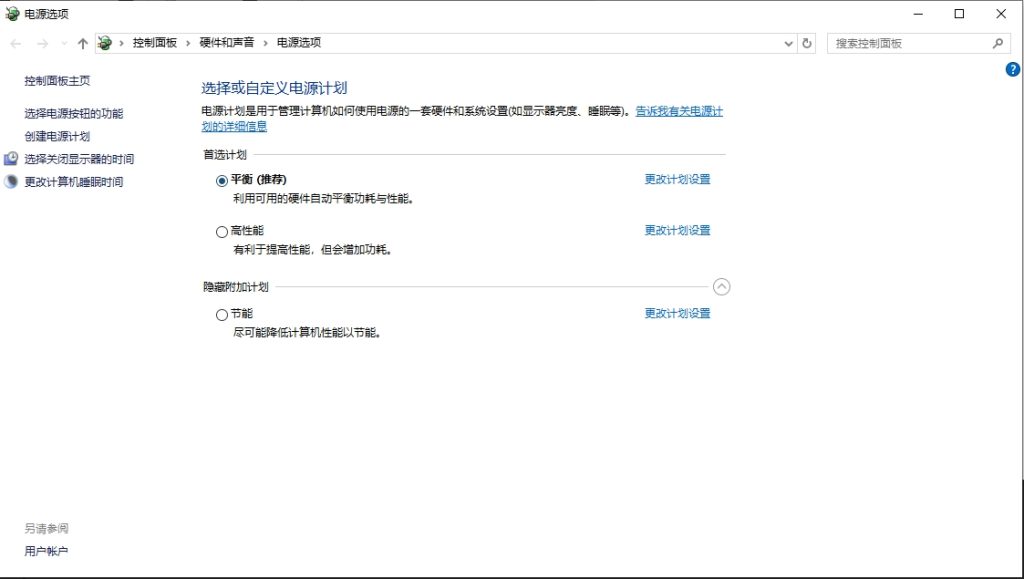Maximize the 电源选项 window
This screenshot has width=1024, height=579.
coord(959,14)
